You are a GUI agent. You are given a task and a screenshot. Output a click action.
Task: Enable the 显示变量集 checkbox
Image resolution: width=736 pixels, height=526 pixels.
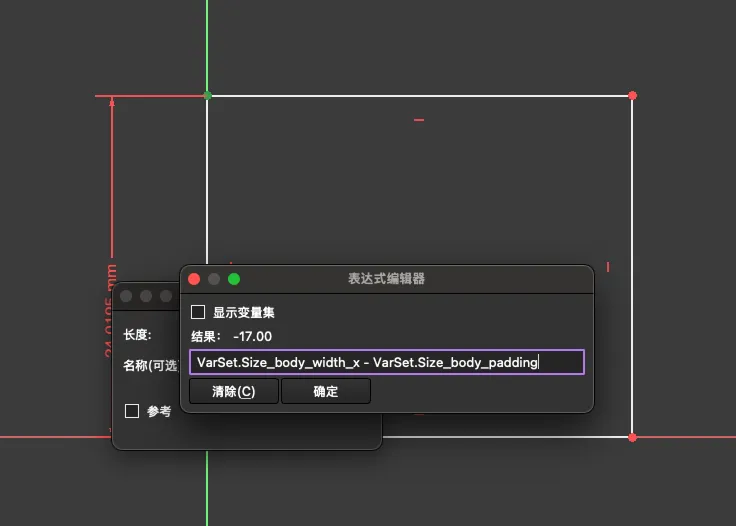198,312
